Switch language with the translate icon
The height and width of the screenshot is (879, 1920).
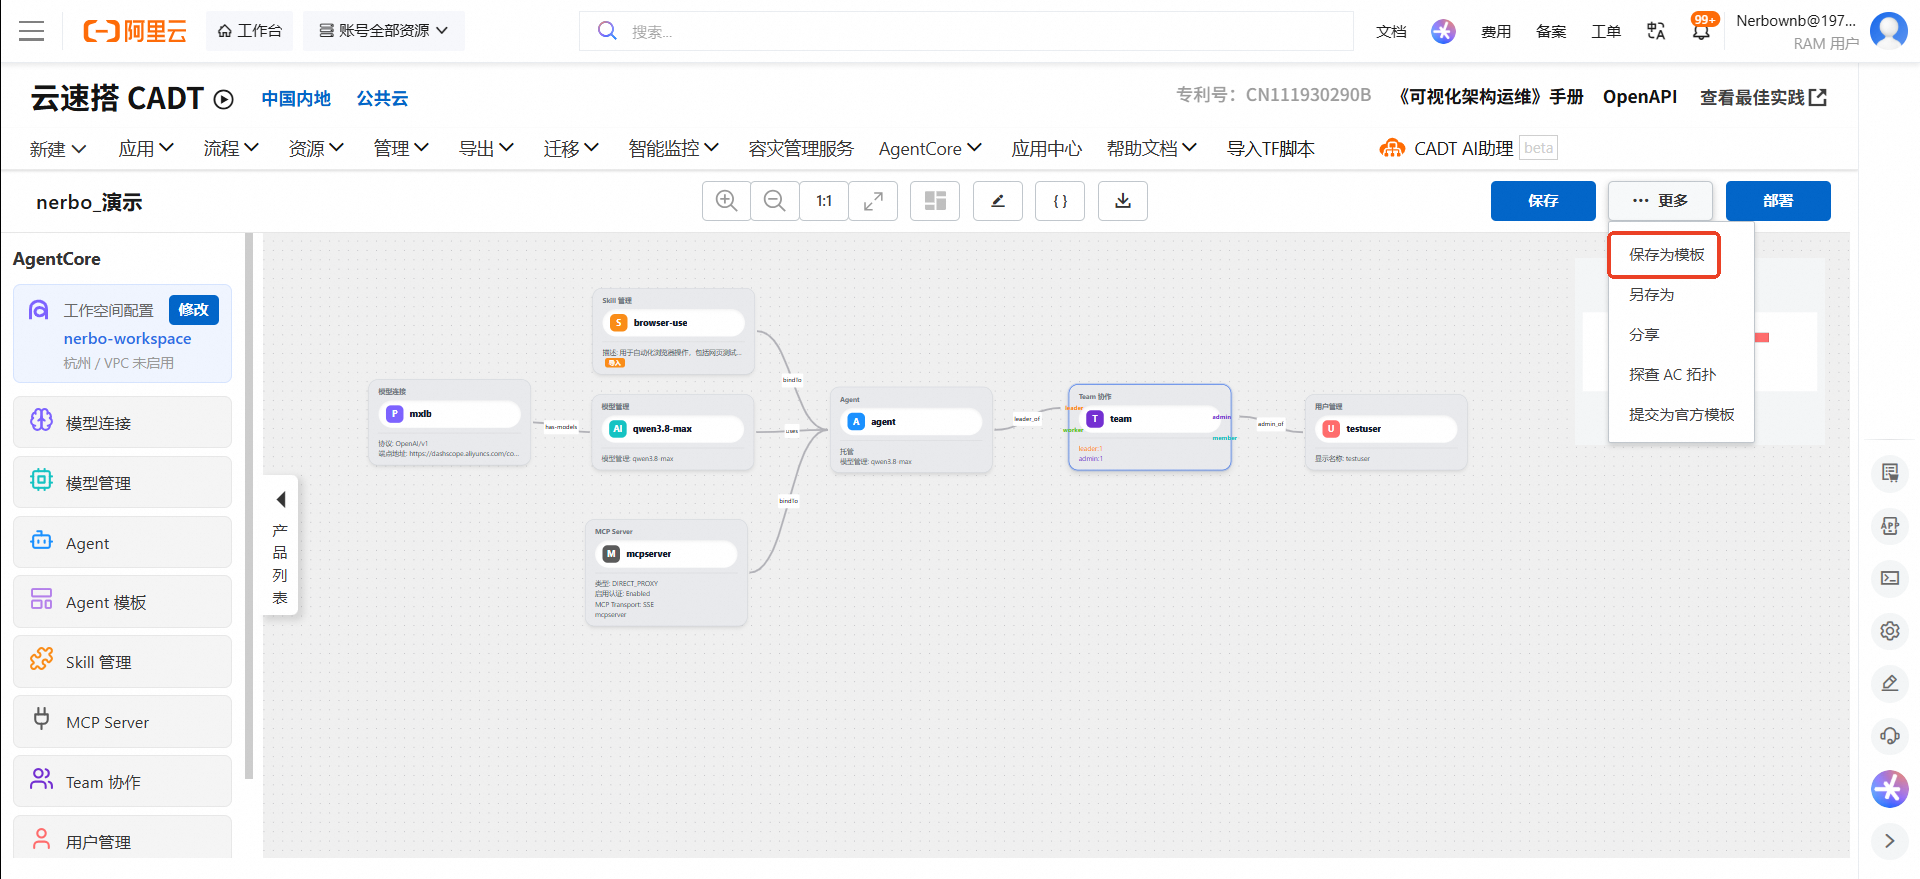(1656, 31)
